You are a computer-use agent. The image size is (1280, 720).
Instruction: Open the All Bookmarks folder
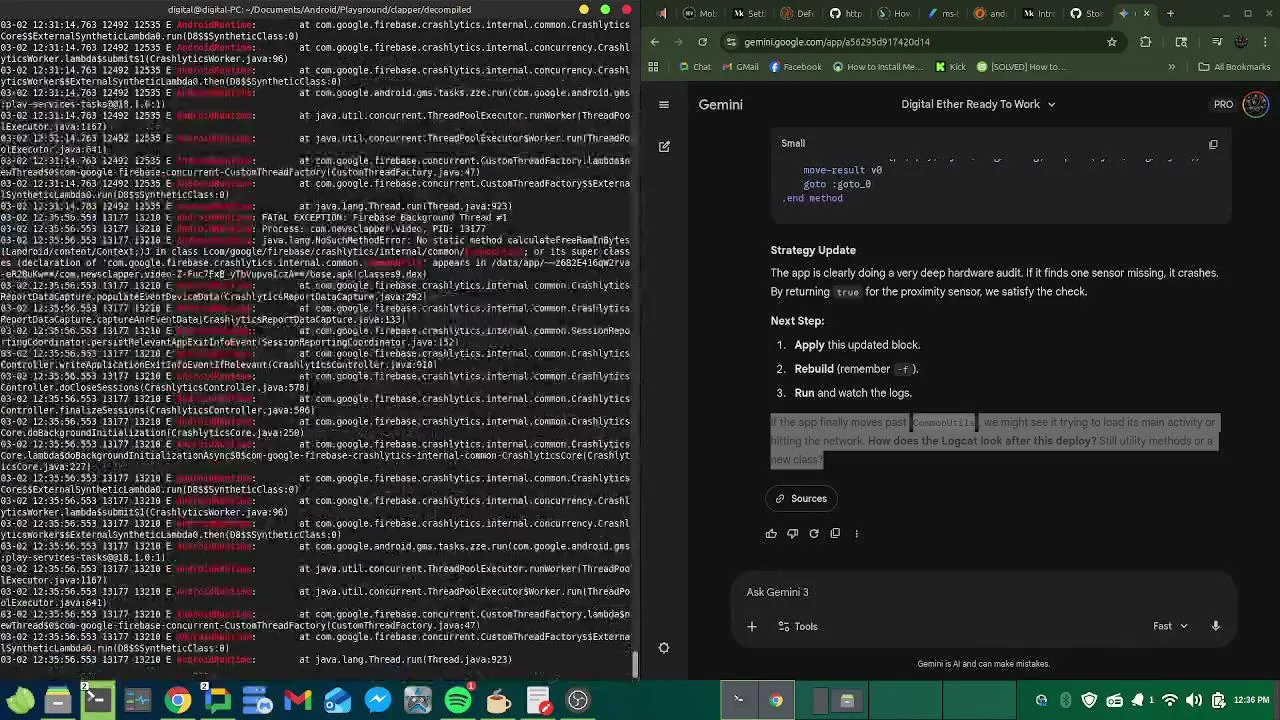point(1233,67)
